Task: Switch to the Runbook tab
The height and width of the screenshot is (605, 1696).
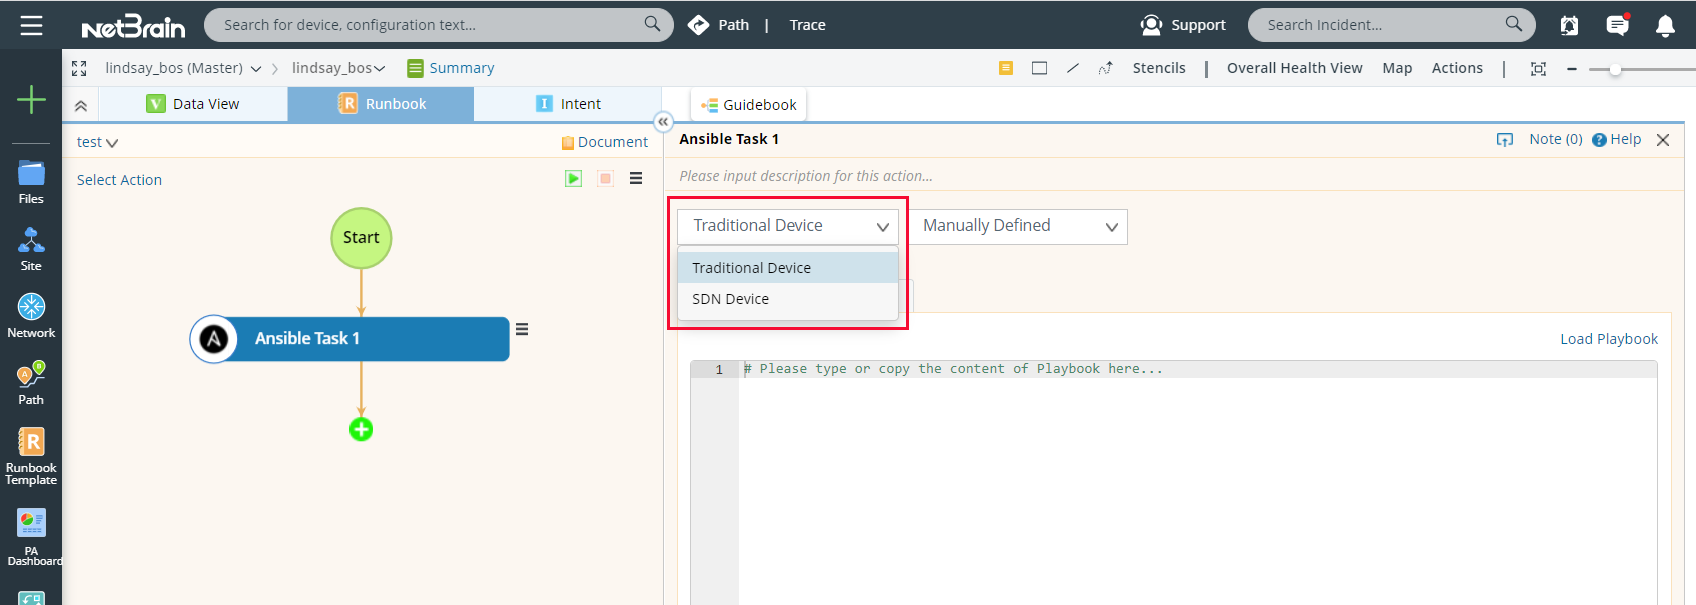Action: (x=381, y=104)
